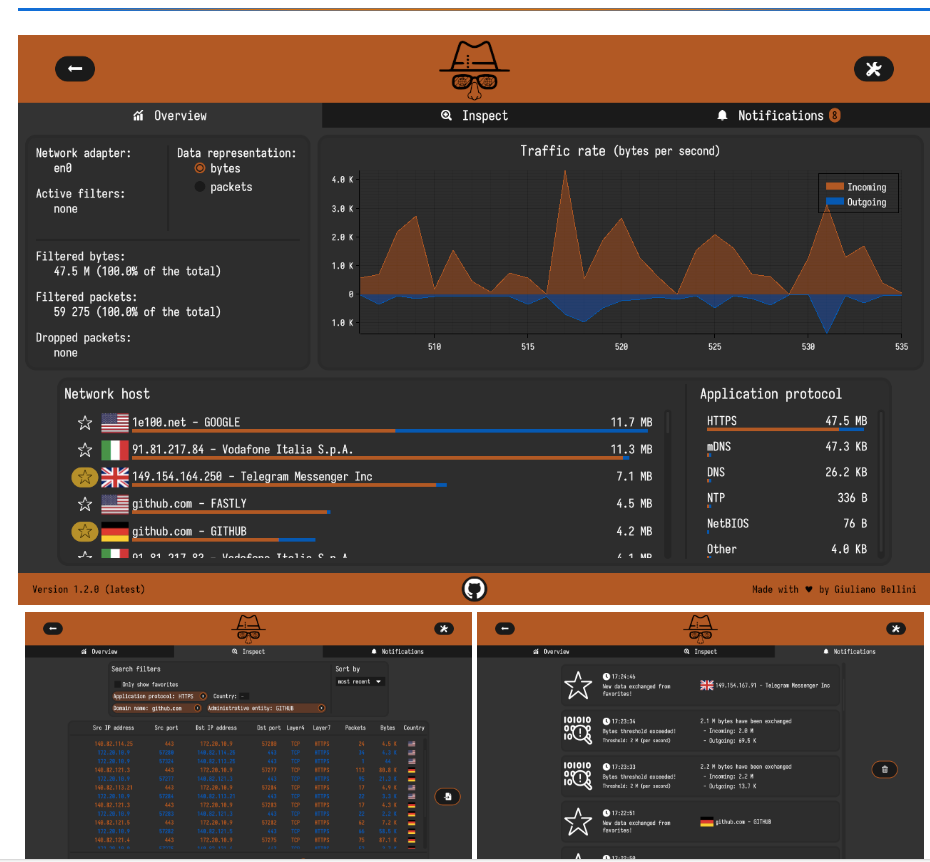Click the Bytes column header
The height and width of the screenshot is (862, 930).
pos(387,727)
